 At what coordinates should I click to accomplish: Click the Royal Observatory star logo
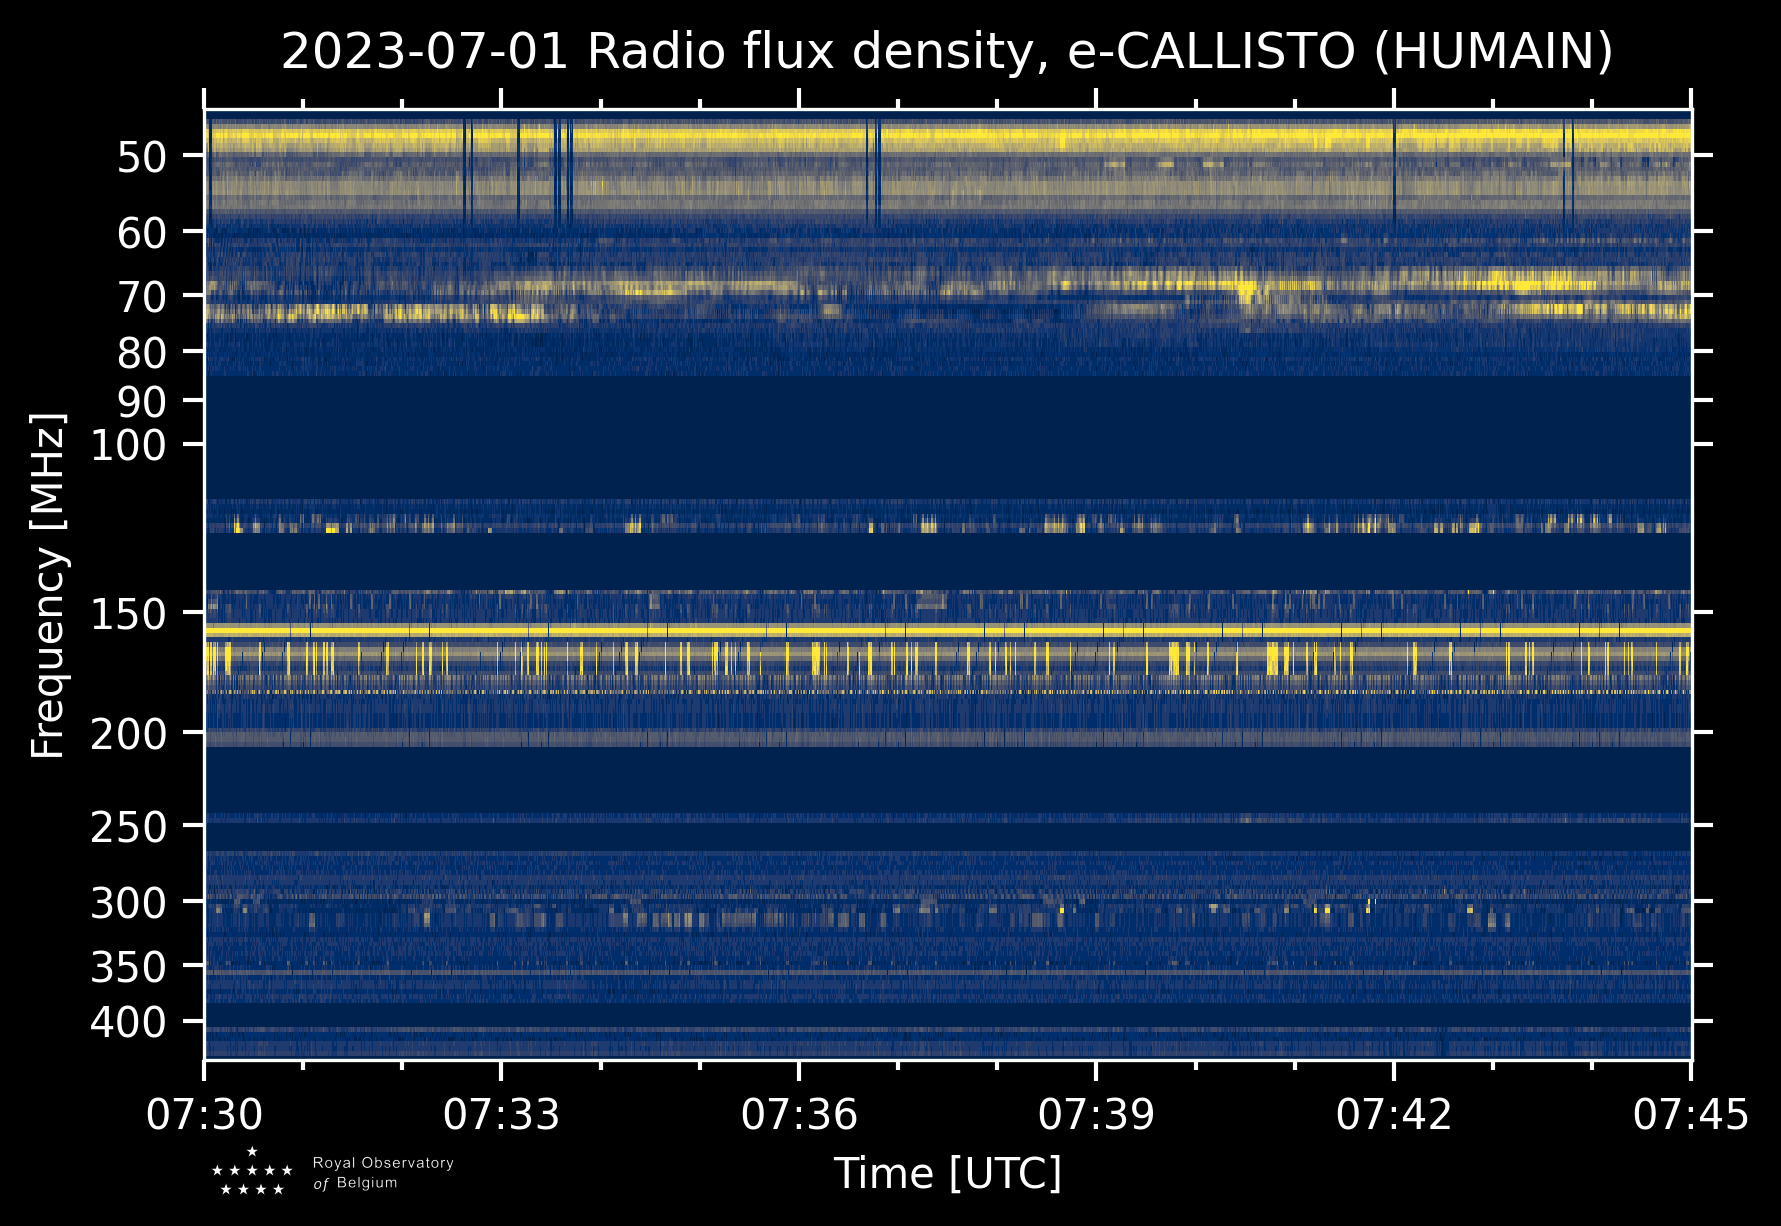click(252, 1172)
